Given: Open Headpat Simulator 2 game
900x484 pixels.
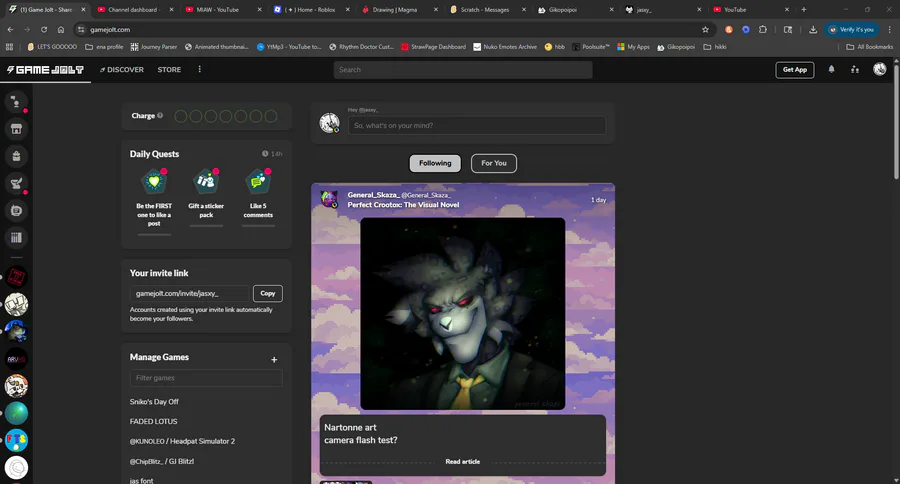Looking at the screenshot, I should point(182,442).
